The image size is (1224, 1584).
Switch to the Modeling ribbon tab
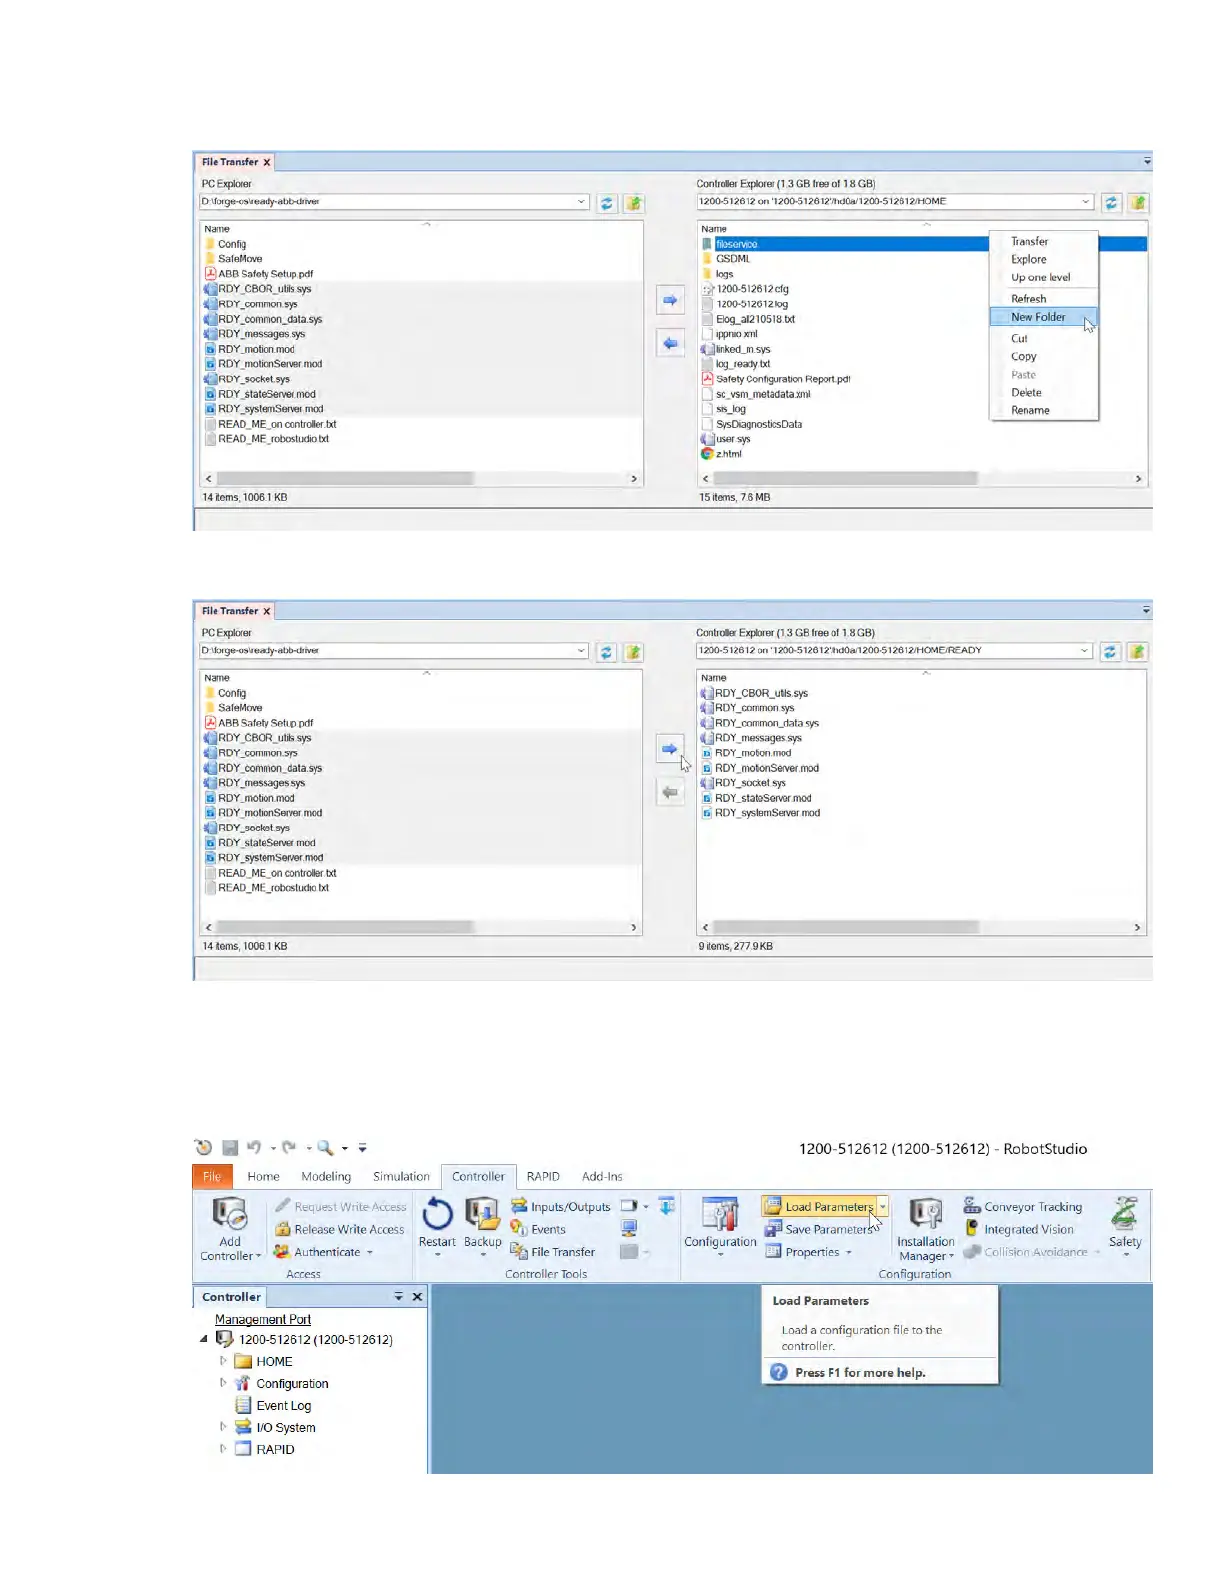pyautogui.click(x=326, y=1176)
